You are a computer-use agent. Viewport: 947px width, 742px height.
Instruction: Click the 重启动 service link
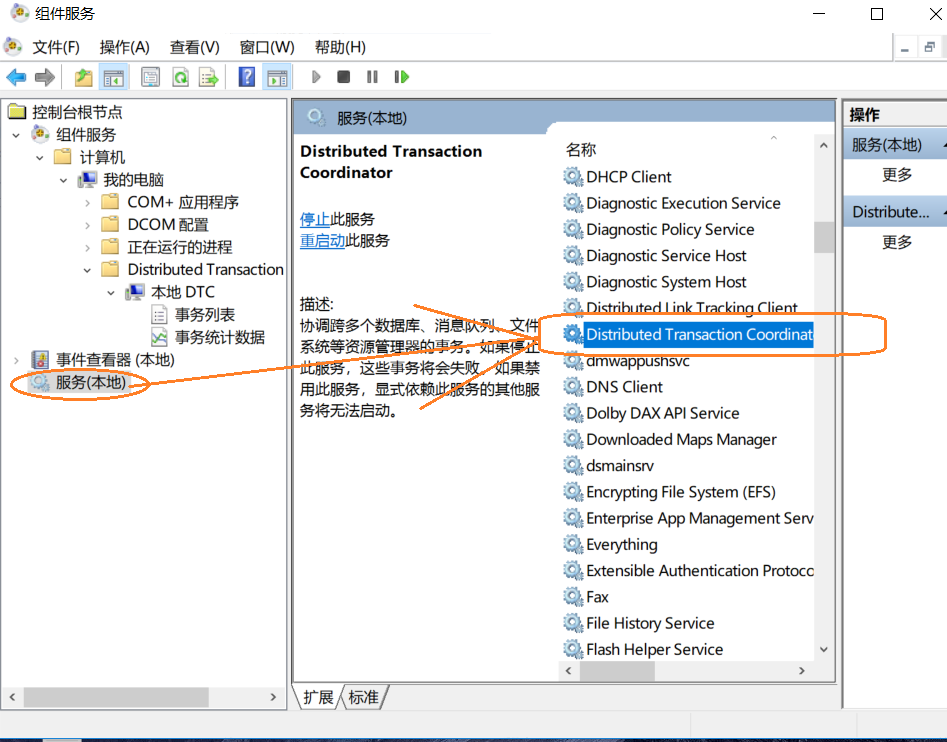coord(322,241)
